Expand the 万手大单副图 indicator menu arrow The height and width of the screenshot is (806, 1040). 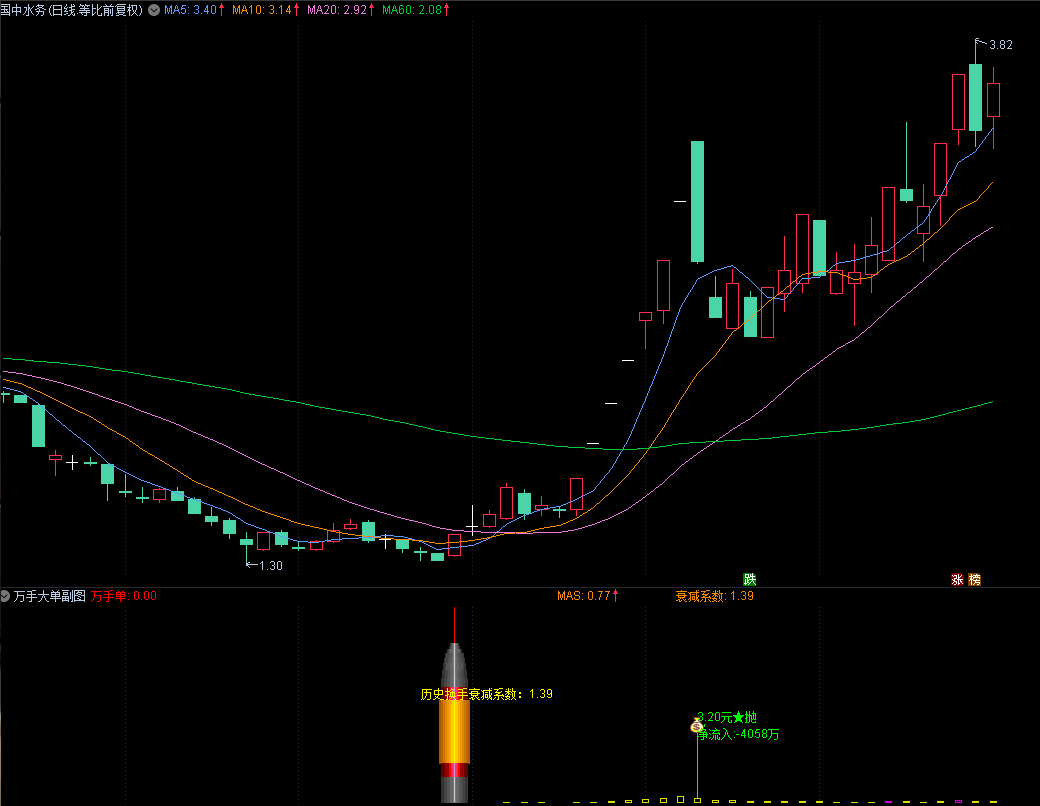(x=6, y=596)
